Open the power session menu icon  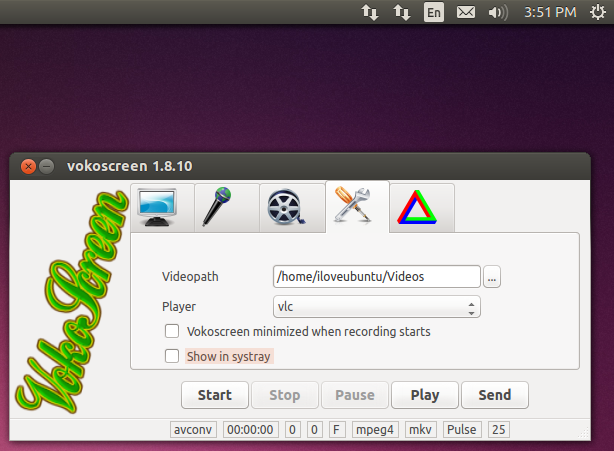click(598, 13)
